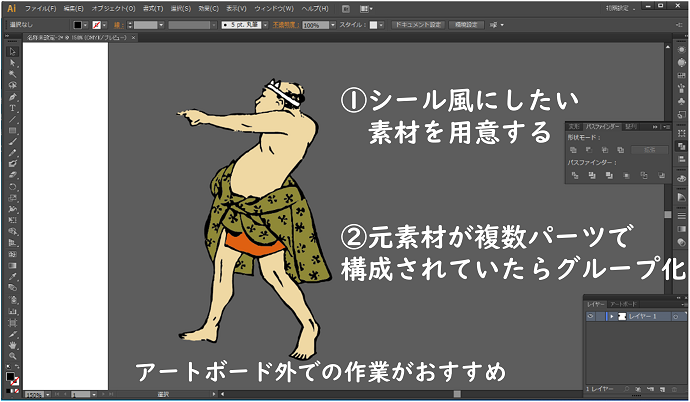The image size is (690, 402).
Task: Pick the Rotate tool
Action: click(12, 187)
